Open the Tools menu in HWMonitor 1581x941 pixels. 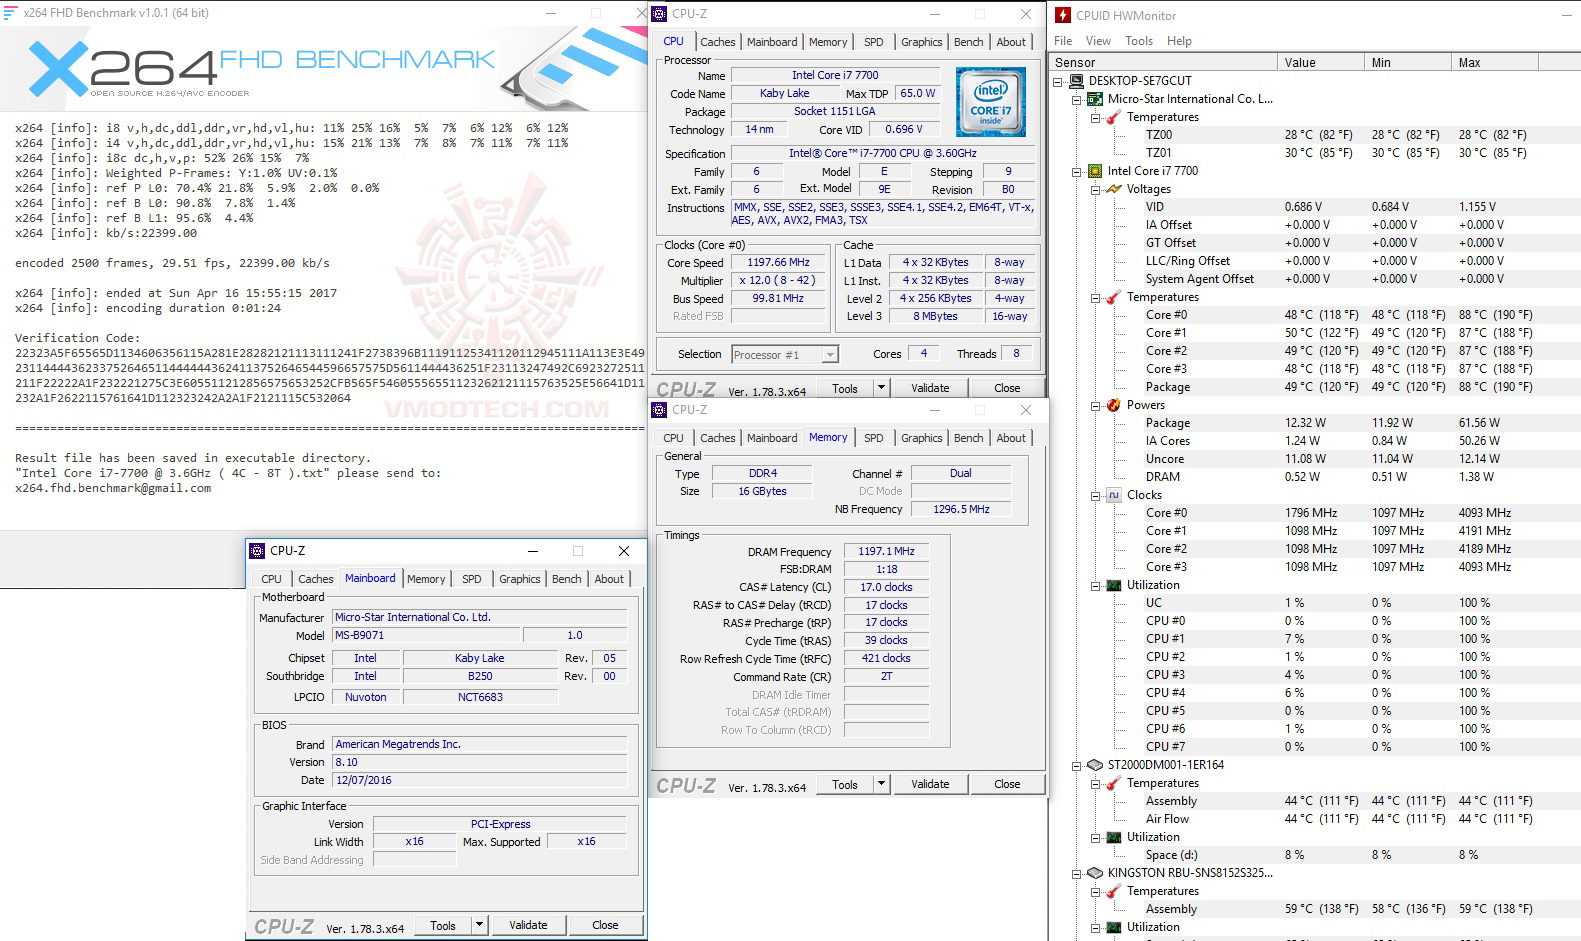[x=1139, y=41]
